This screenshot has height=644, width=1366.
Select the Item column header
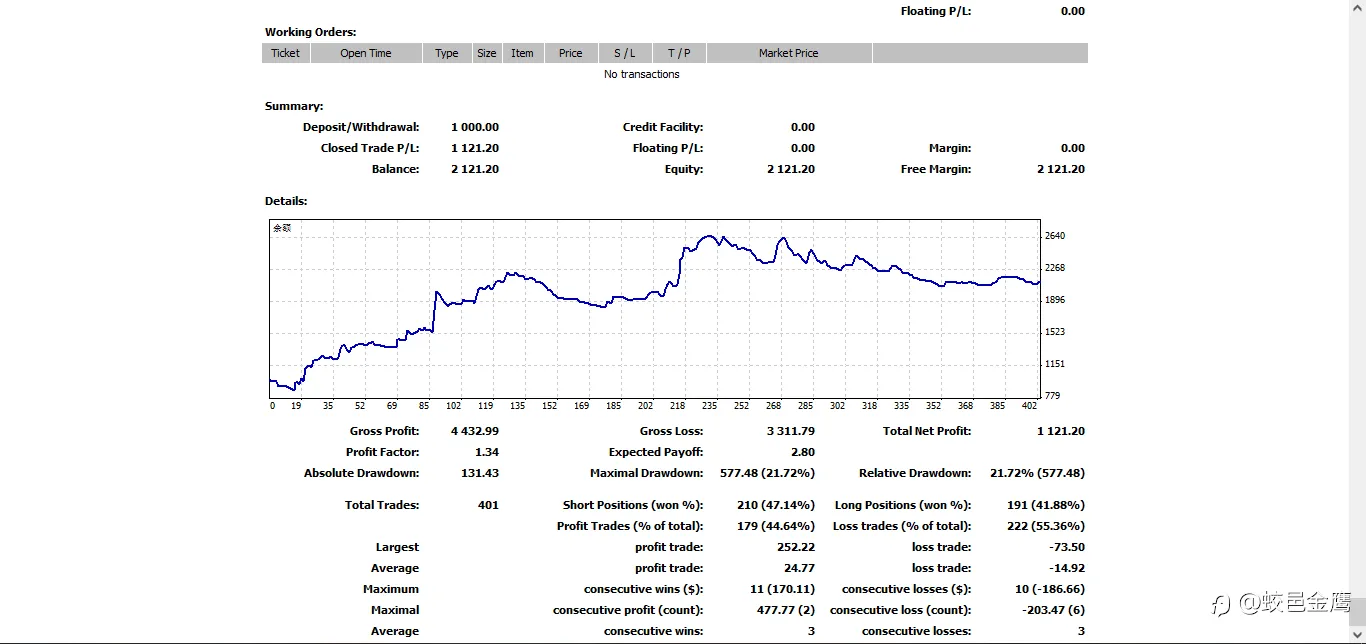click(523, 53)
